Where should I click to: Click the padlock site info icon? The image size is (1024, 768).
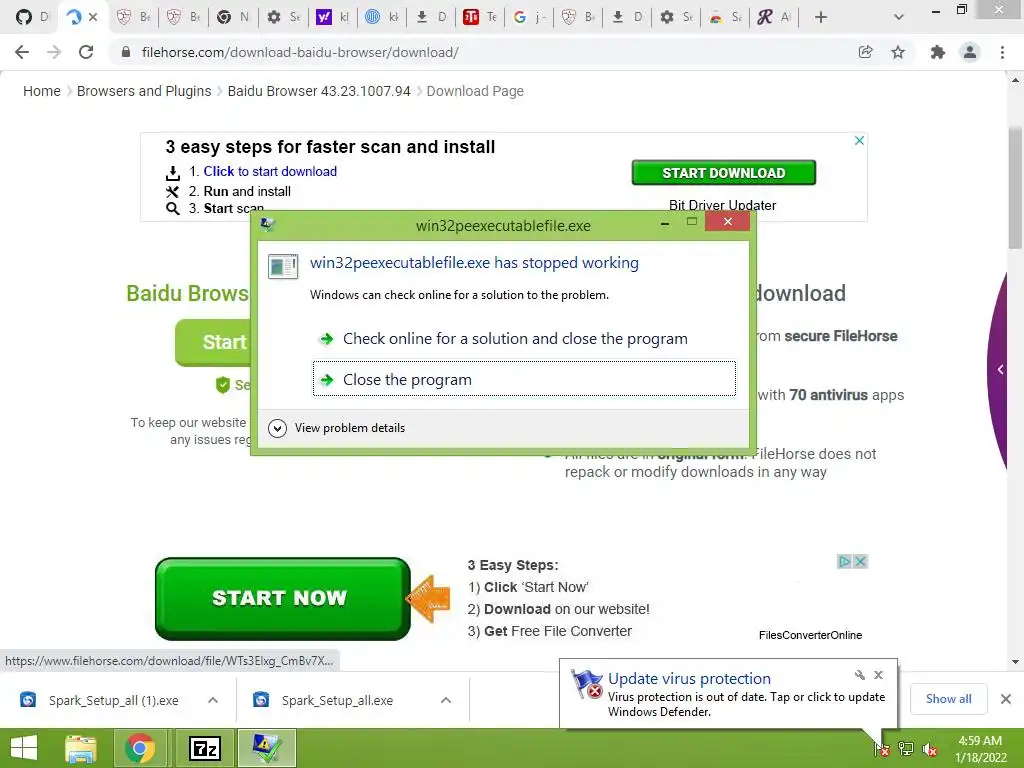(126, 52)
